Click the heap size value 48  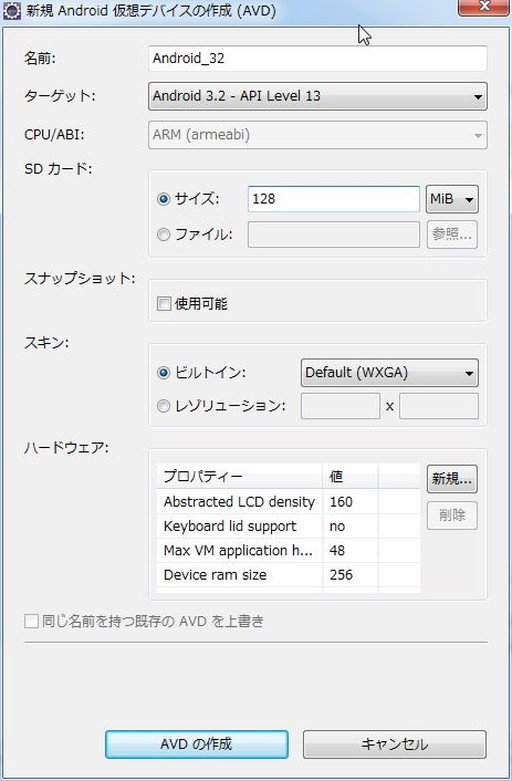[337, 550]
